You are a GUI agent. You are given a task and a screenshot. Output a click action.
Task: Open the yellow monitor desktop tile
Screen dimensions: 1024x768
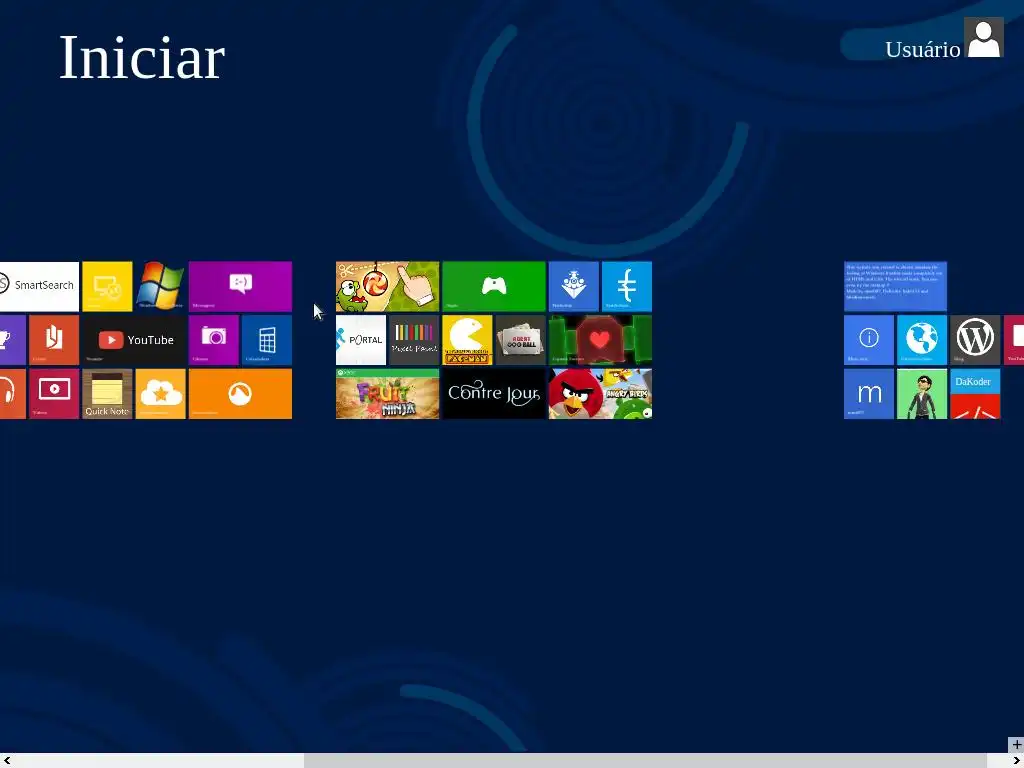pyautogui.click(x=107, y=286)
